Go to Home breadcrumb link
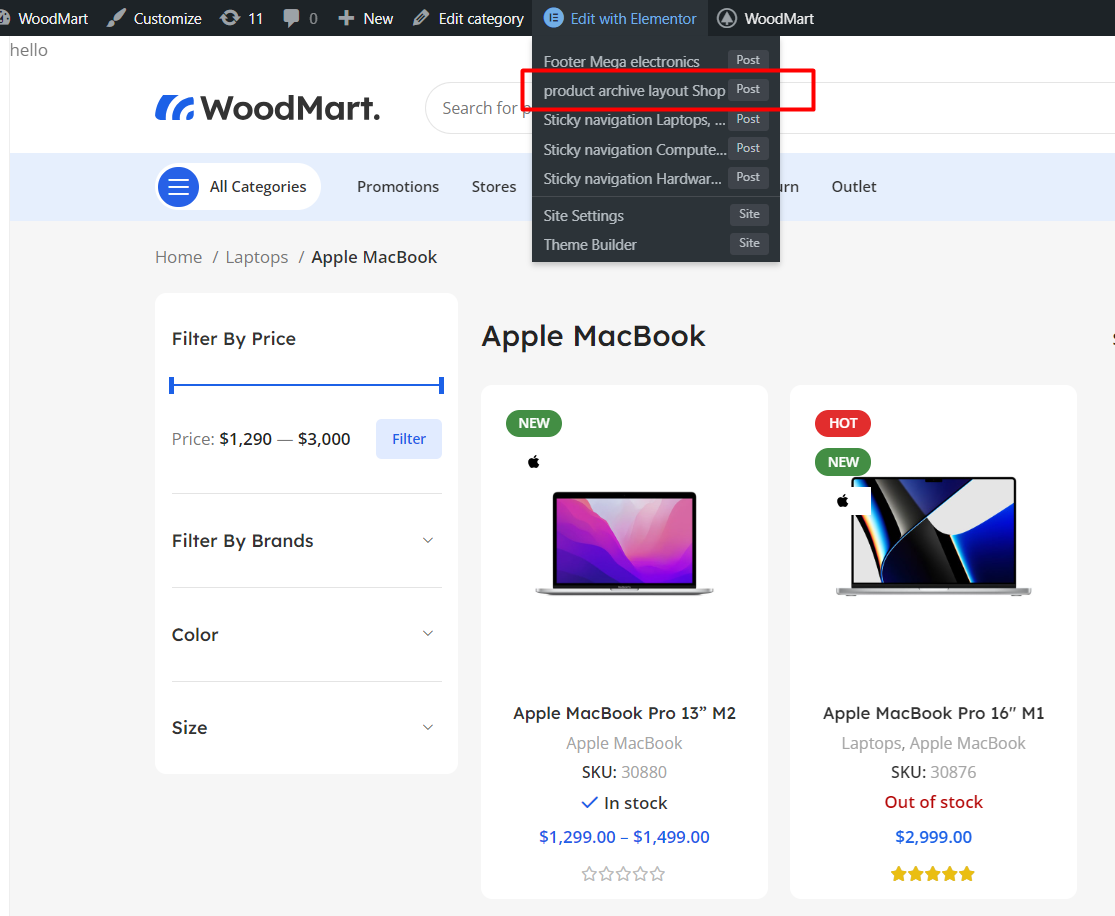This screenshot has height=916, width=1115. [x=178, y=257]
